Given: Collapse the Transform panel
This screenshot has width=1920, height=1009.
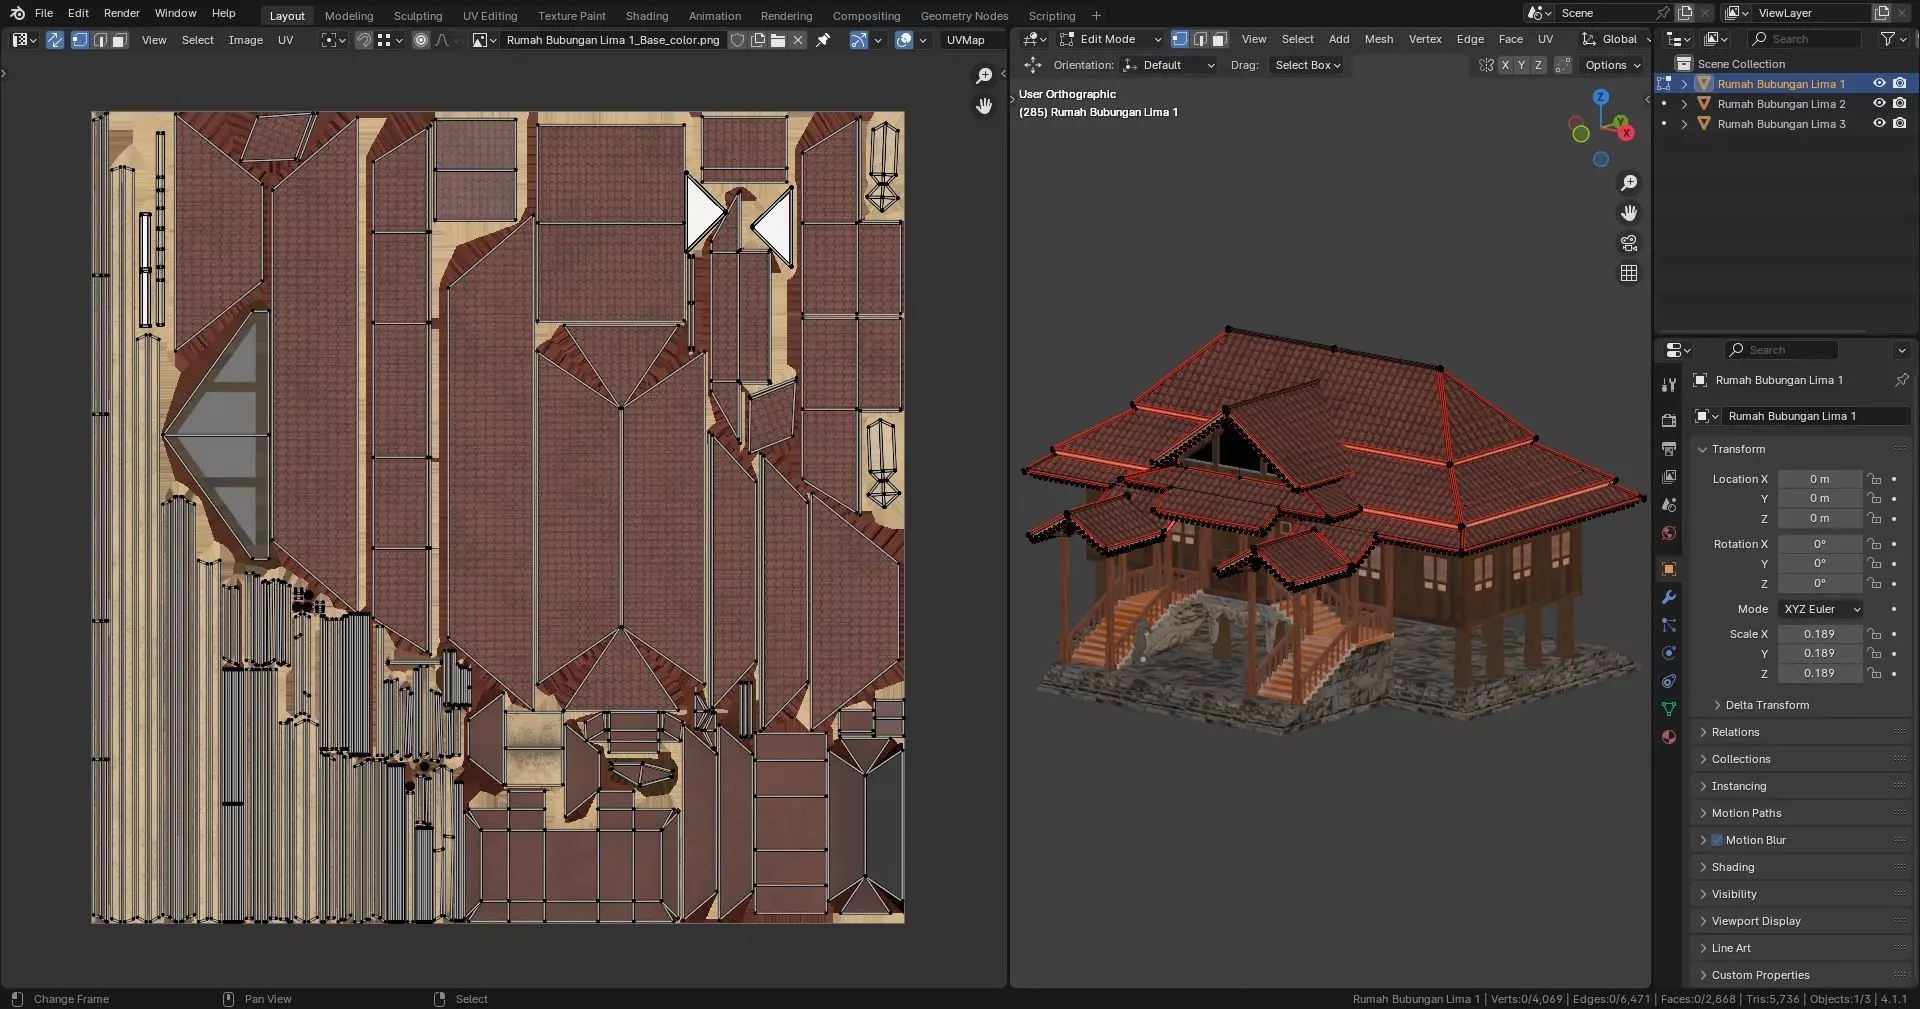Looking at the screenshot, I should coord(1738,449).
